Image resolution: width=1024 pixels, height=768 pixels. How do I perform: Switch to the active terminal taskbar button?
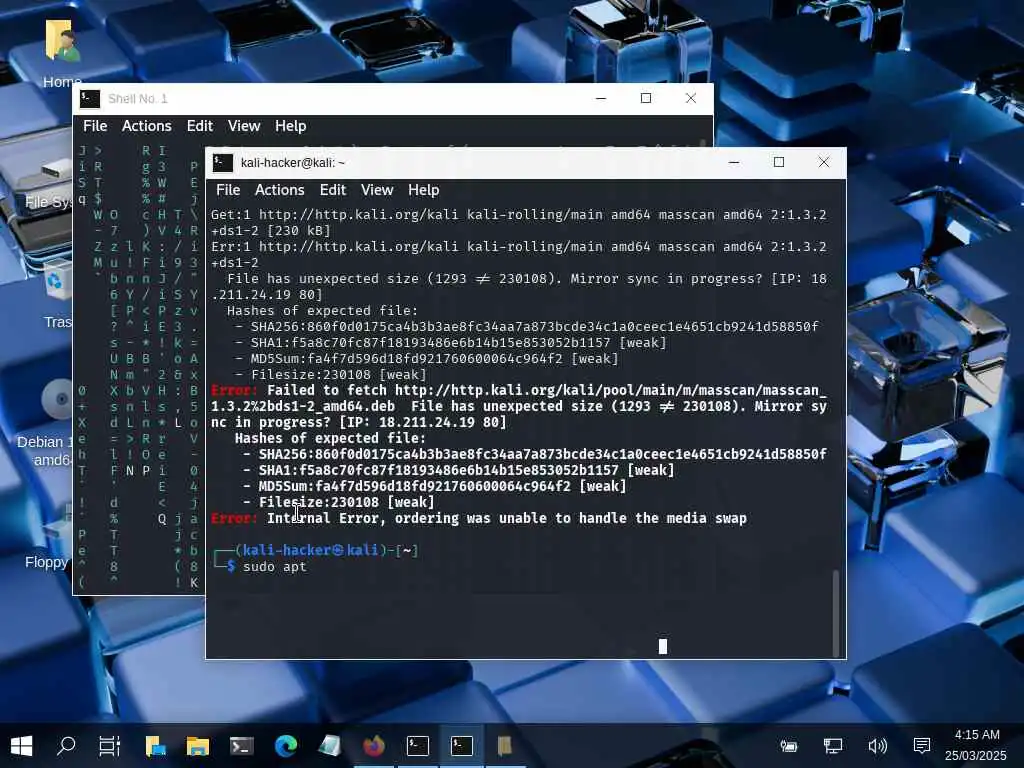pyautogui.click(x=462, y=746)
